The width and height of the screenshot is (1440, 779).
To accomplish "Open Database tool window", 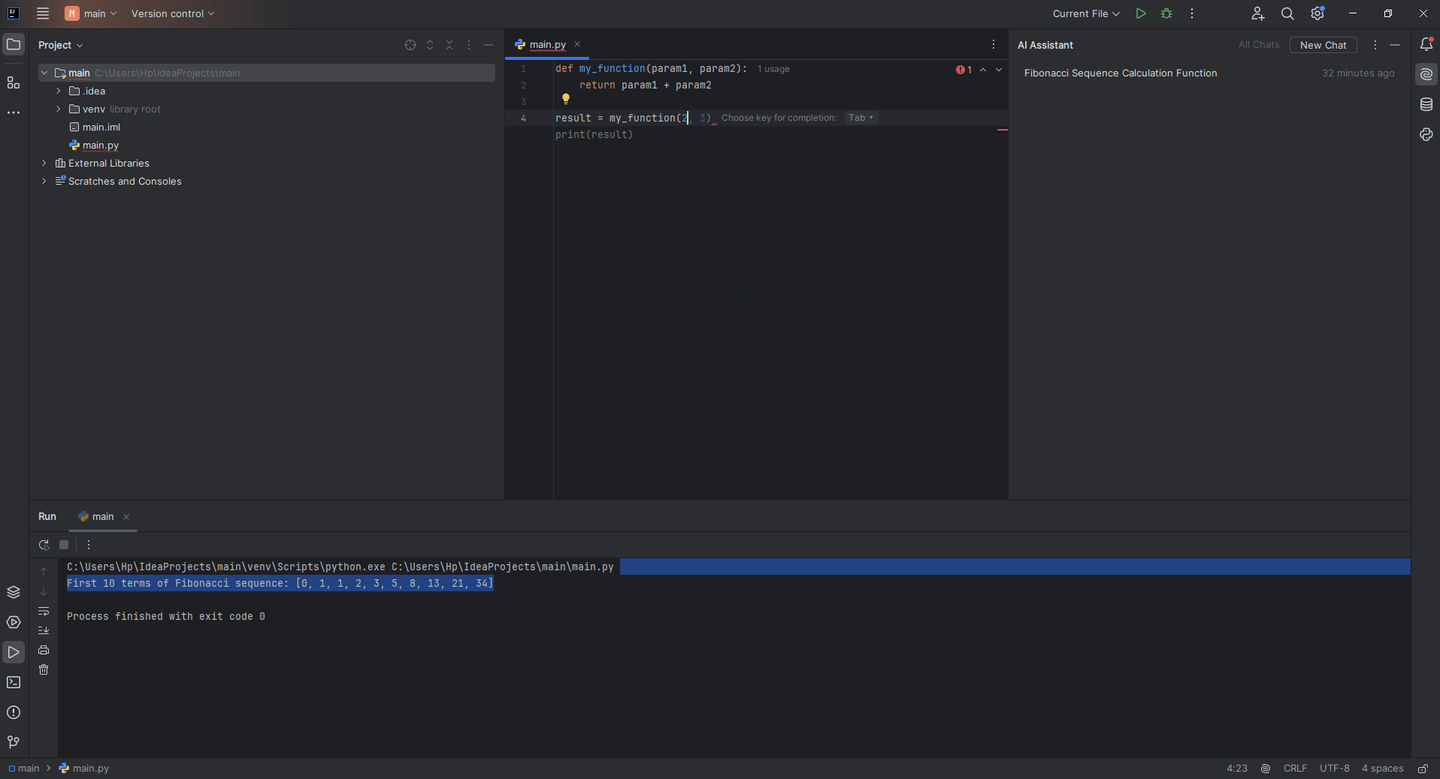I will [x=1426, y=105].
